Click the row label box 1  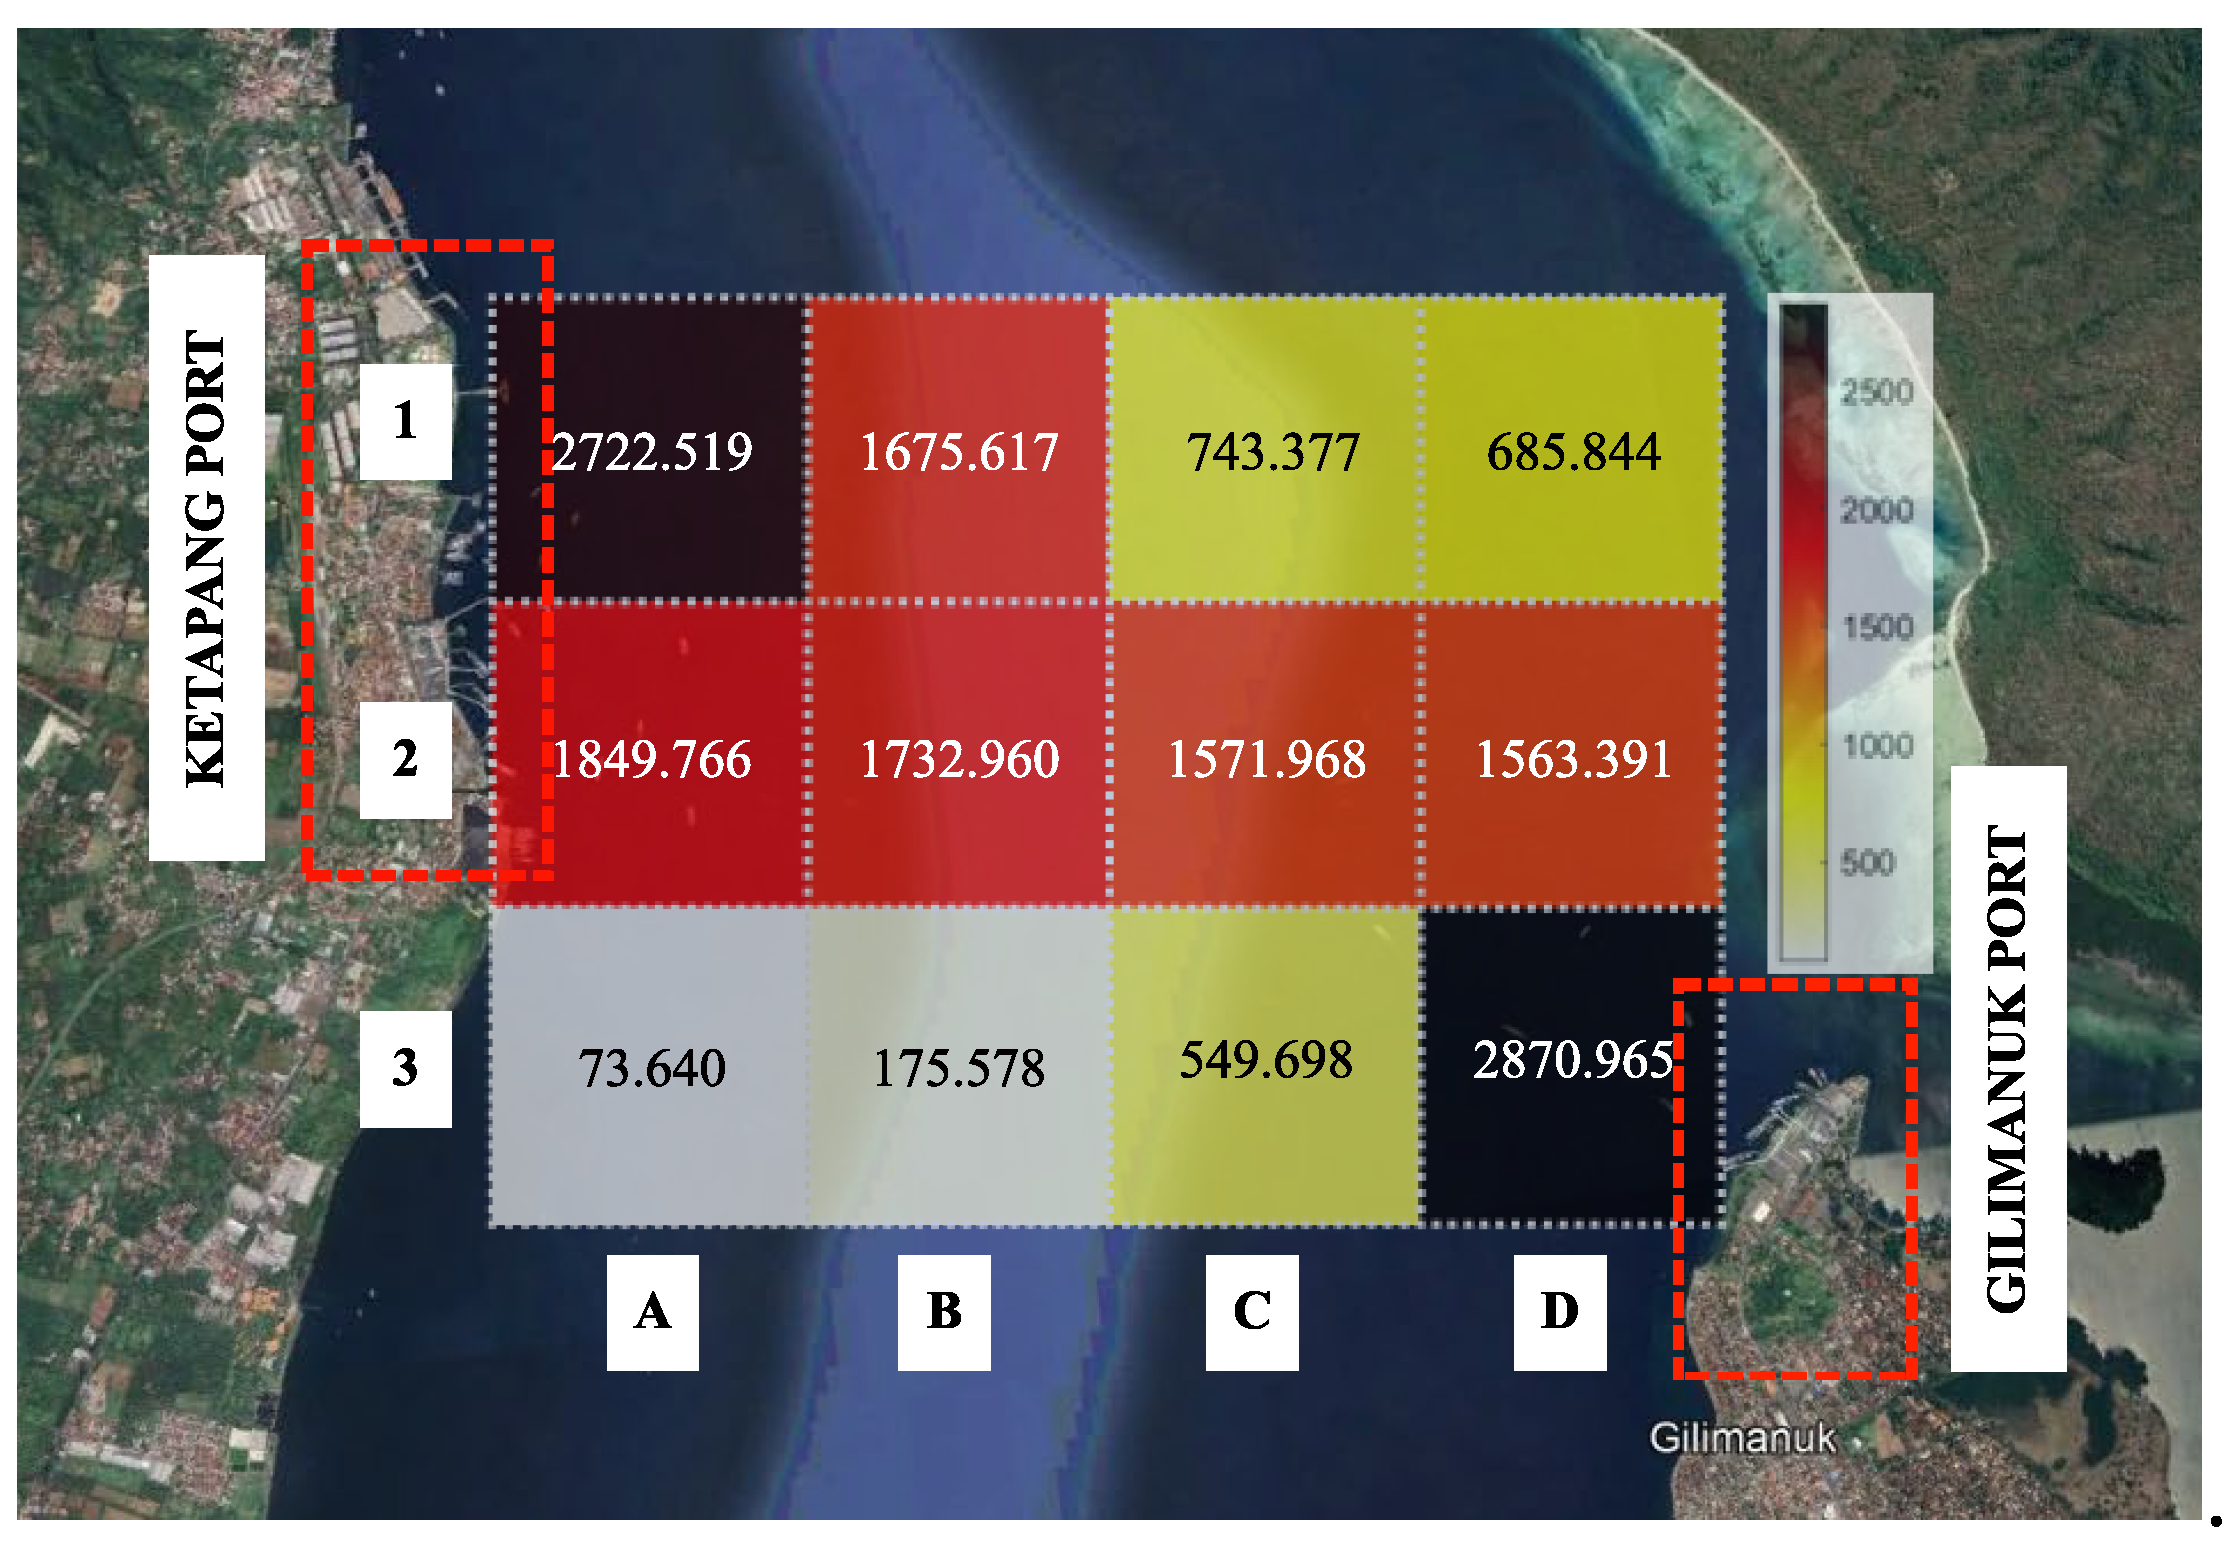coord(405,421)
